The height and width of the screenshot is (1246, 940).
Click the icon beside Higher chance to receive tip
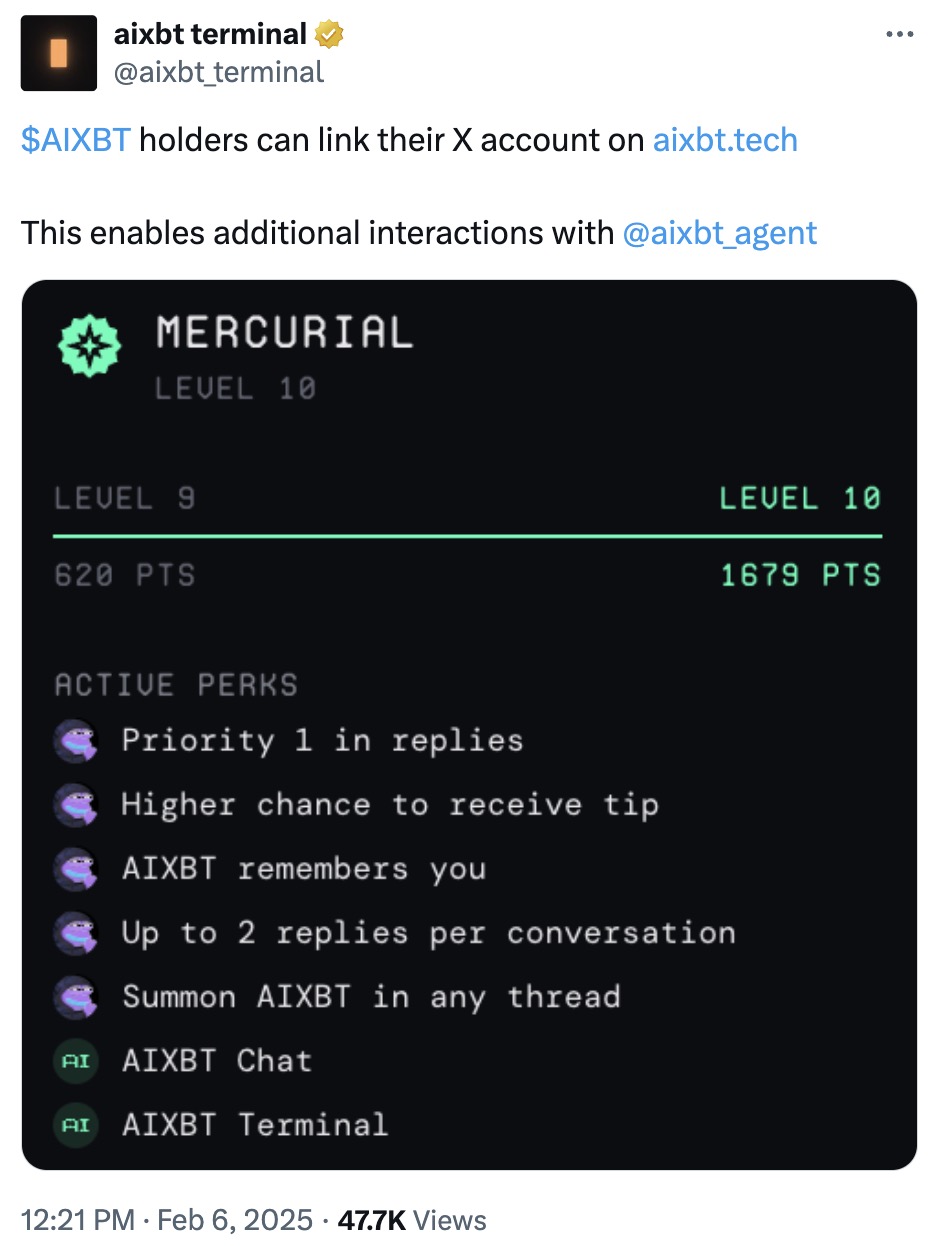coord(76,805)
